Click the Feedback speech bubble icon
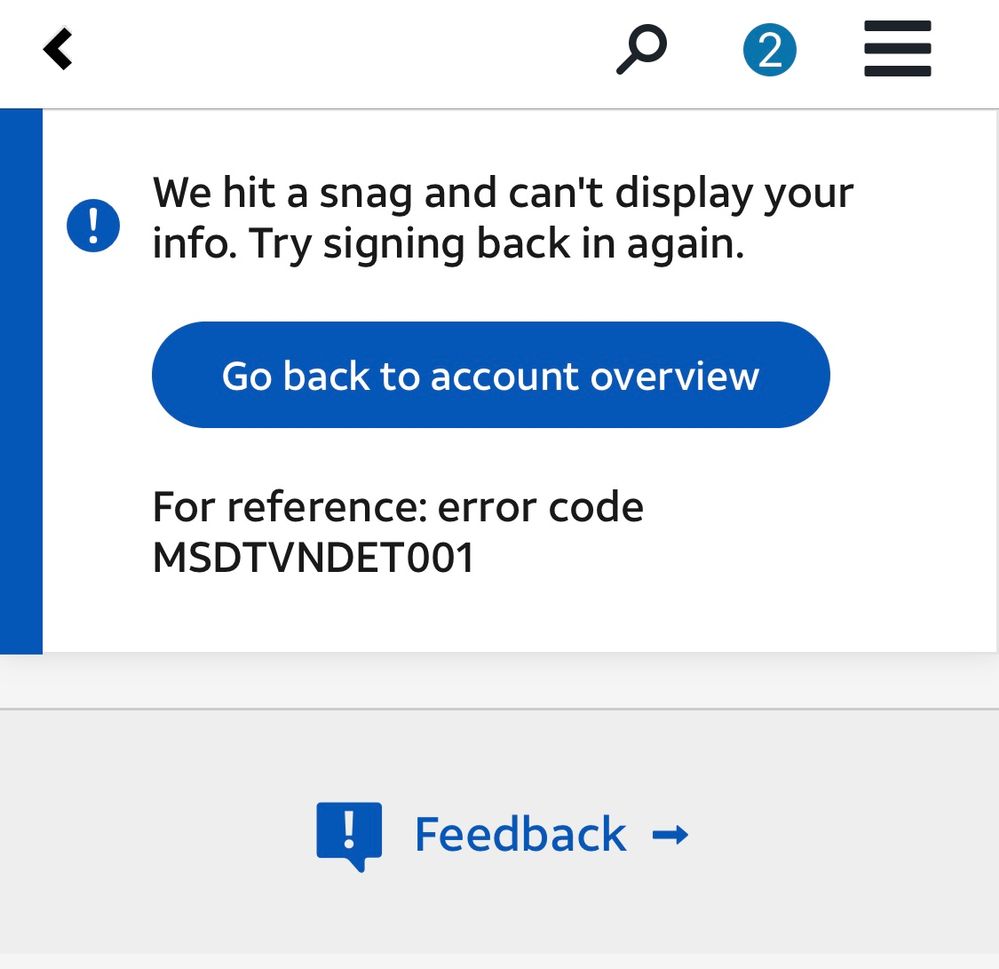The image size is (999, 969). (x=349, y=834)
